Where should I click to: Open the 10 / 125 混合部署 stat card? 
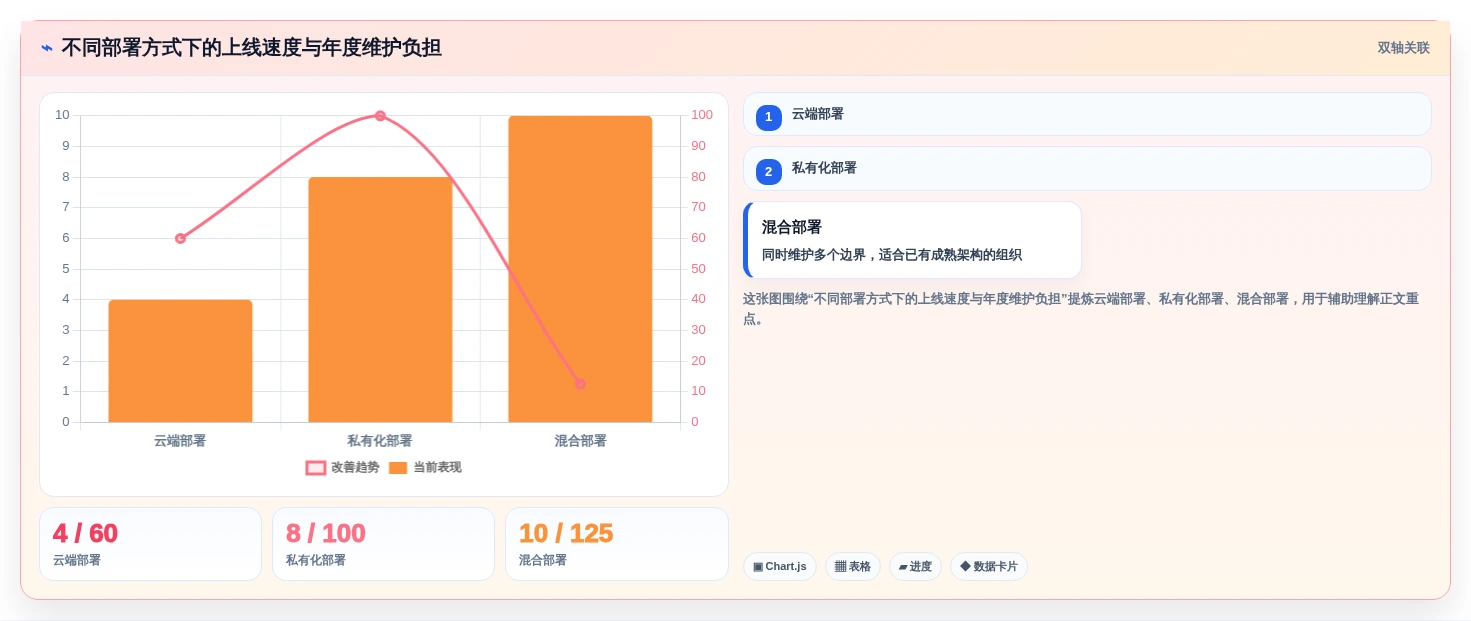click(617, 544)
